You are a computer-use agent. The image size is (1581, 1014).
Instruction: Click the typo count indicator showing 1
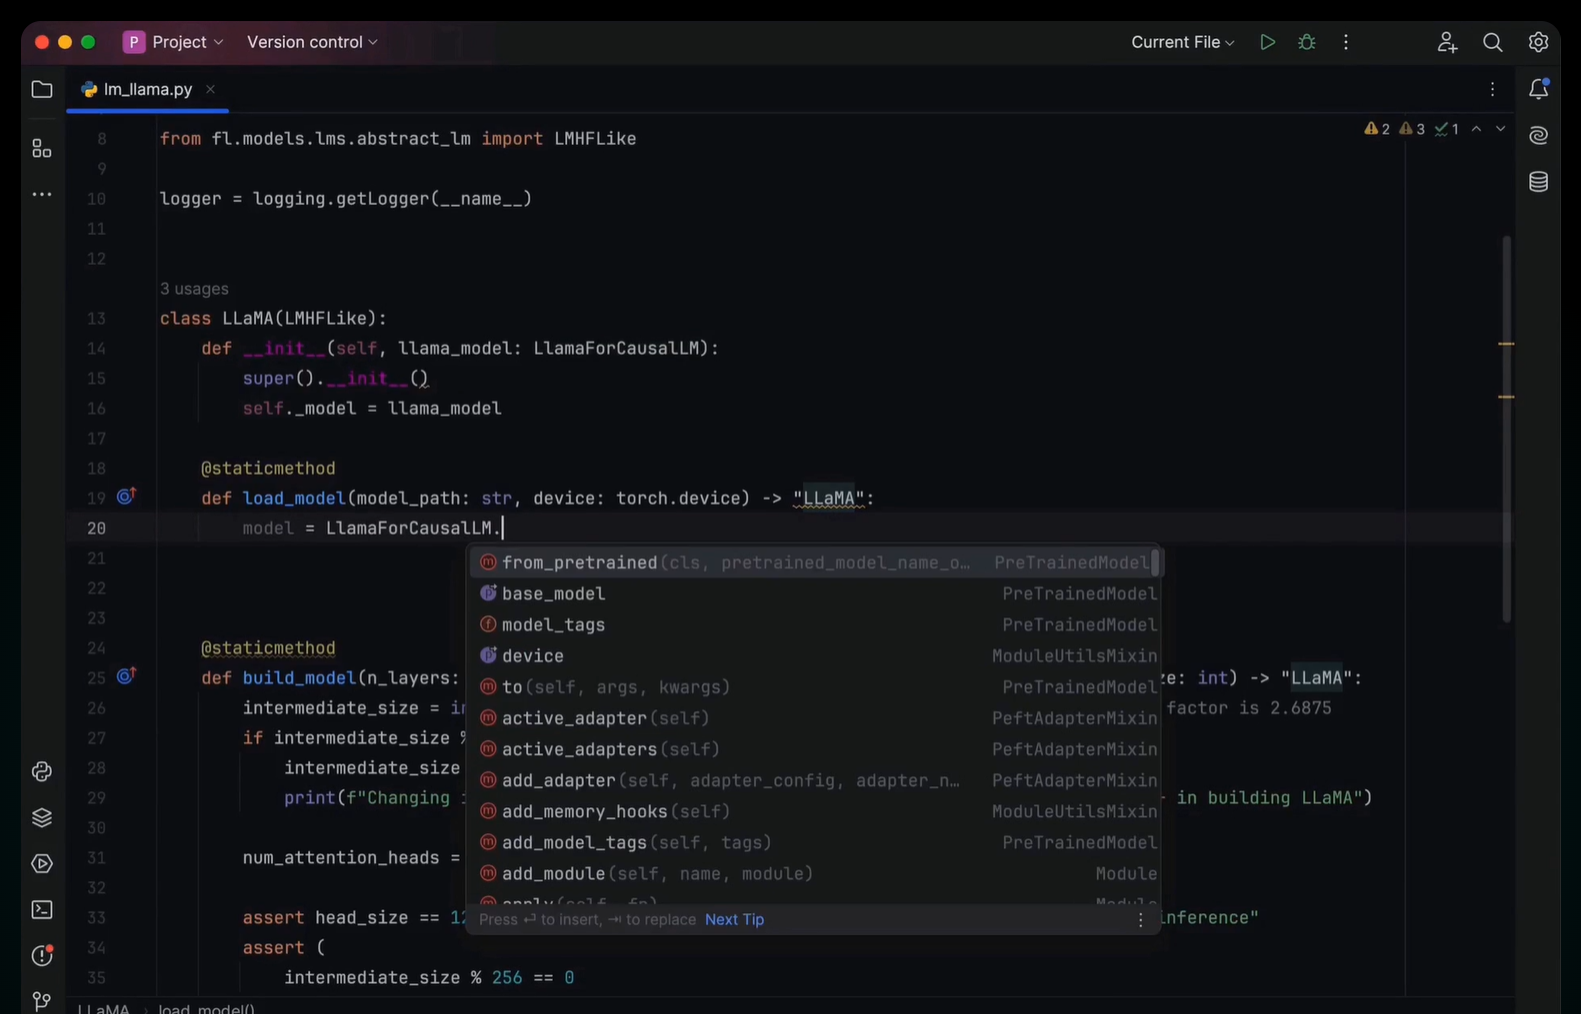[x=1446, y=129]
